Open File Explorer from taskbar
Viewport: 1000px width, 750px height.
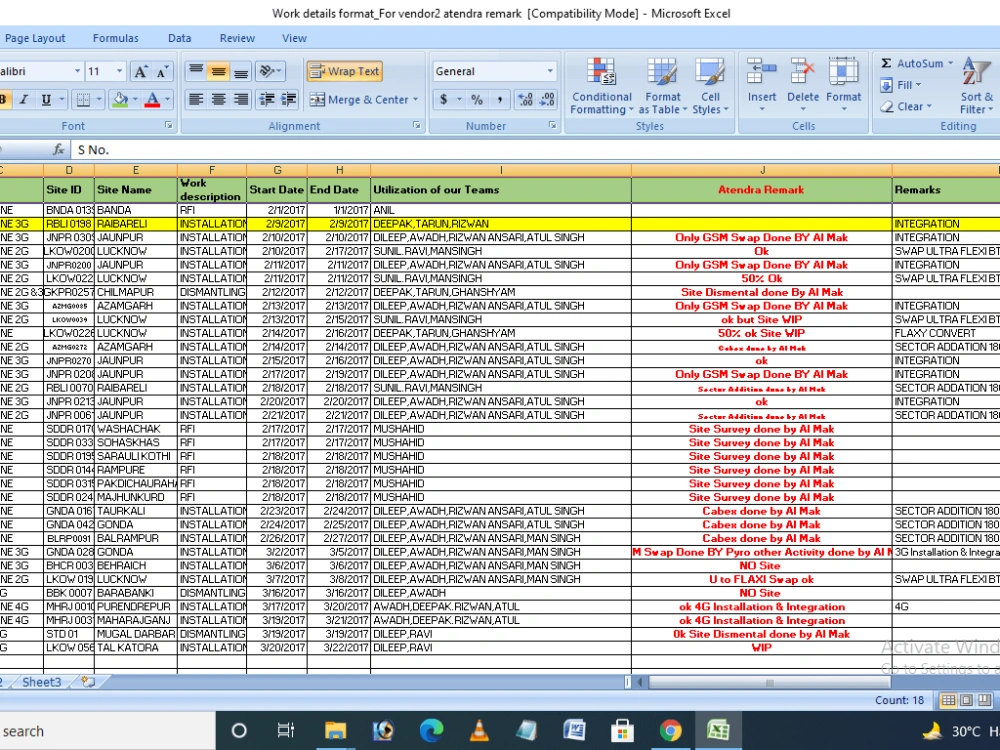coord(335,731)
